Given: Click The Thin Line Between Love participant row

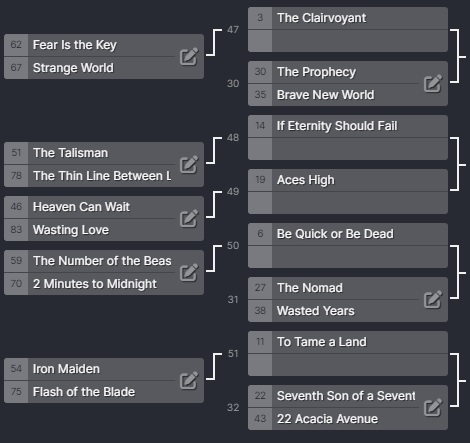Looking at the screenshot, I should [x=90, y=176].
